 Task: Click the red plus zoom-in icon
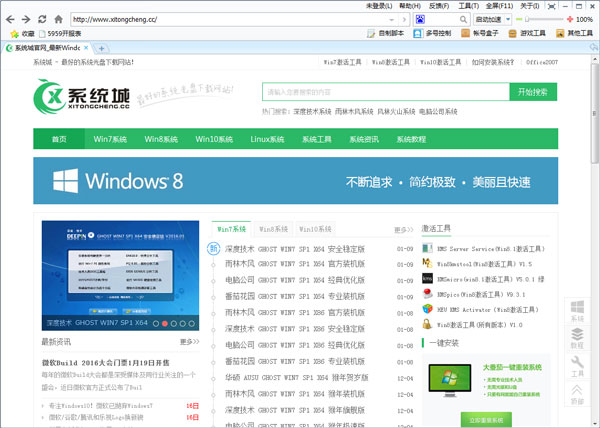pyautogui.click(x=570, y=19)
